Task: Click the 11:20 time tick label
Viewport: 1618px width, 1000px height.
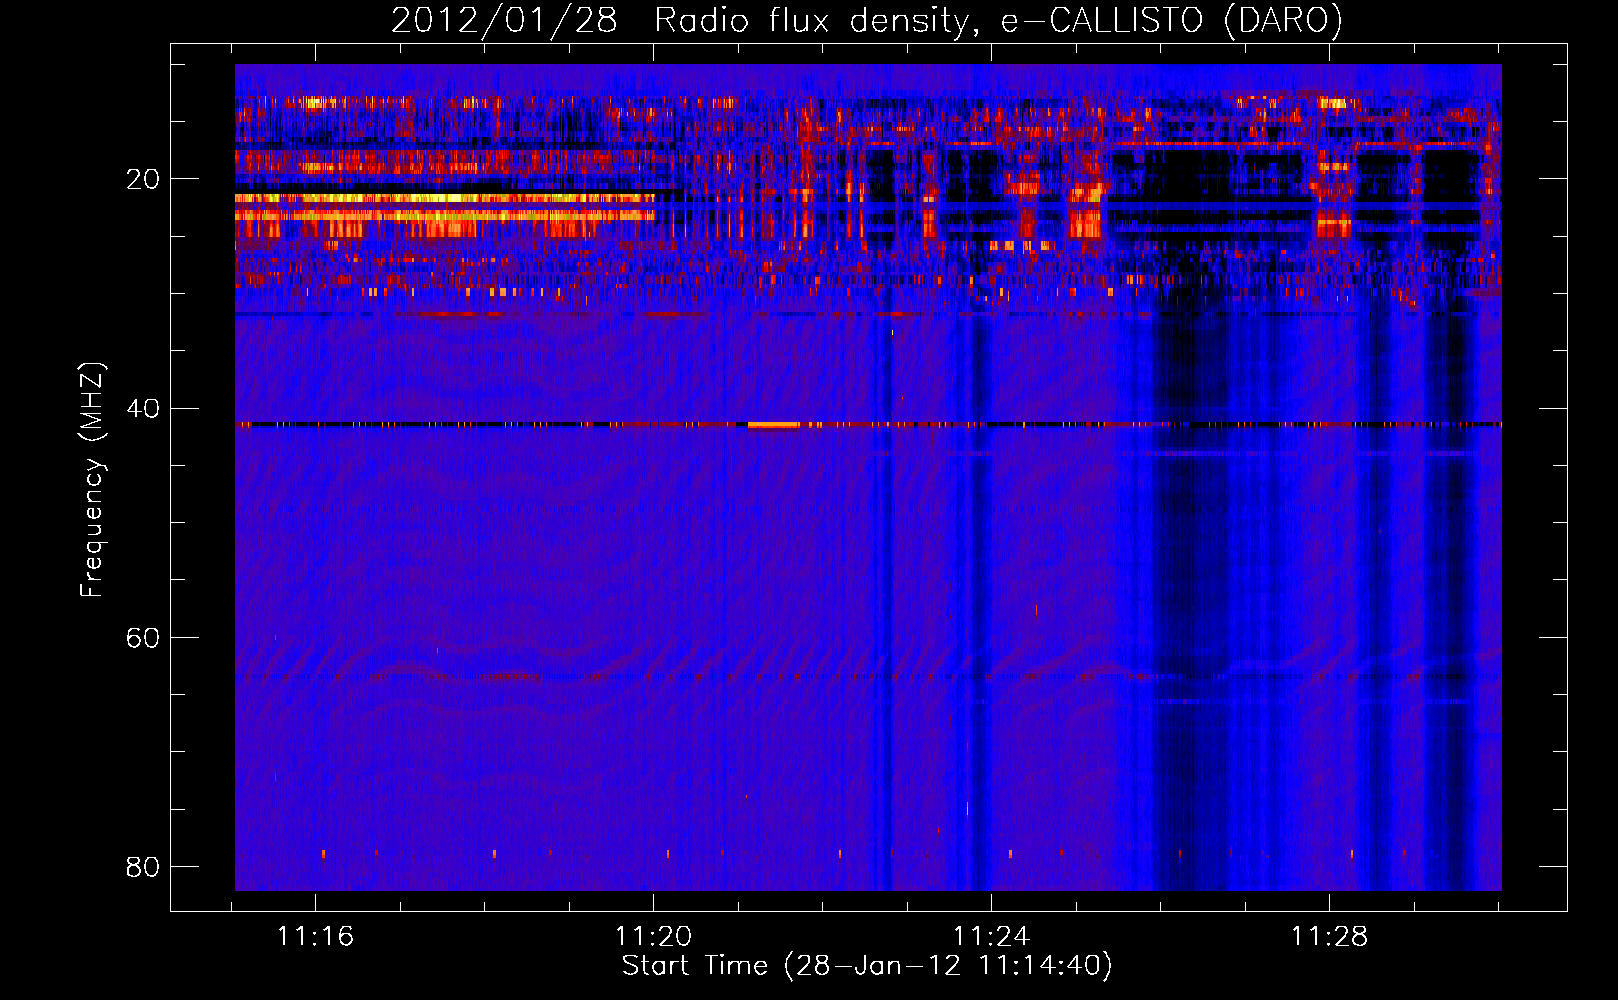Action: 653,936
